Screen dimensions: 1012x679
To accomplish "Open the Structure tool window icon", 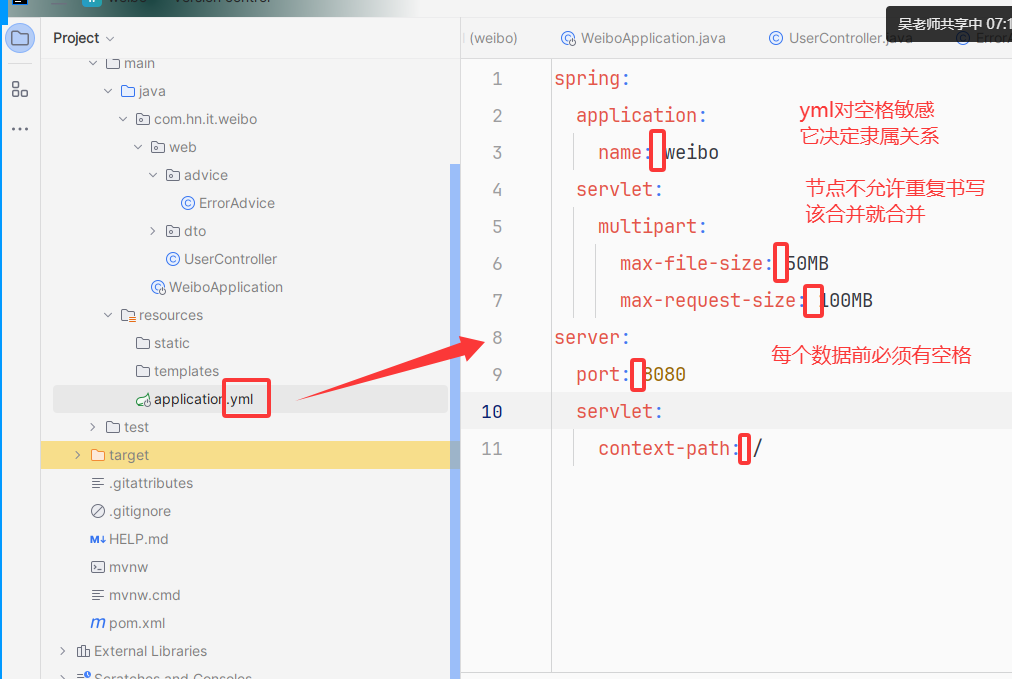I will [x=20, y=89].
